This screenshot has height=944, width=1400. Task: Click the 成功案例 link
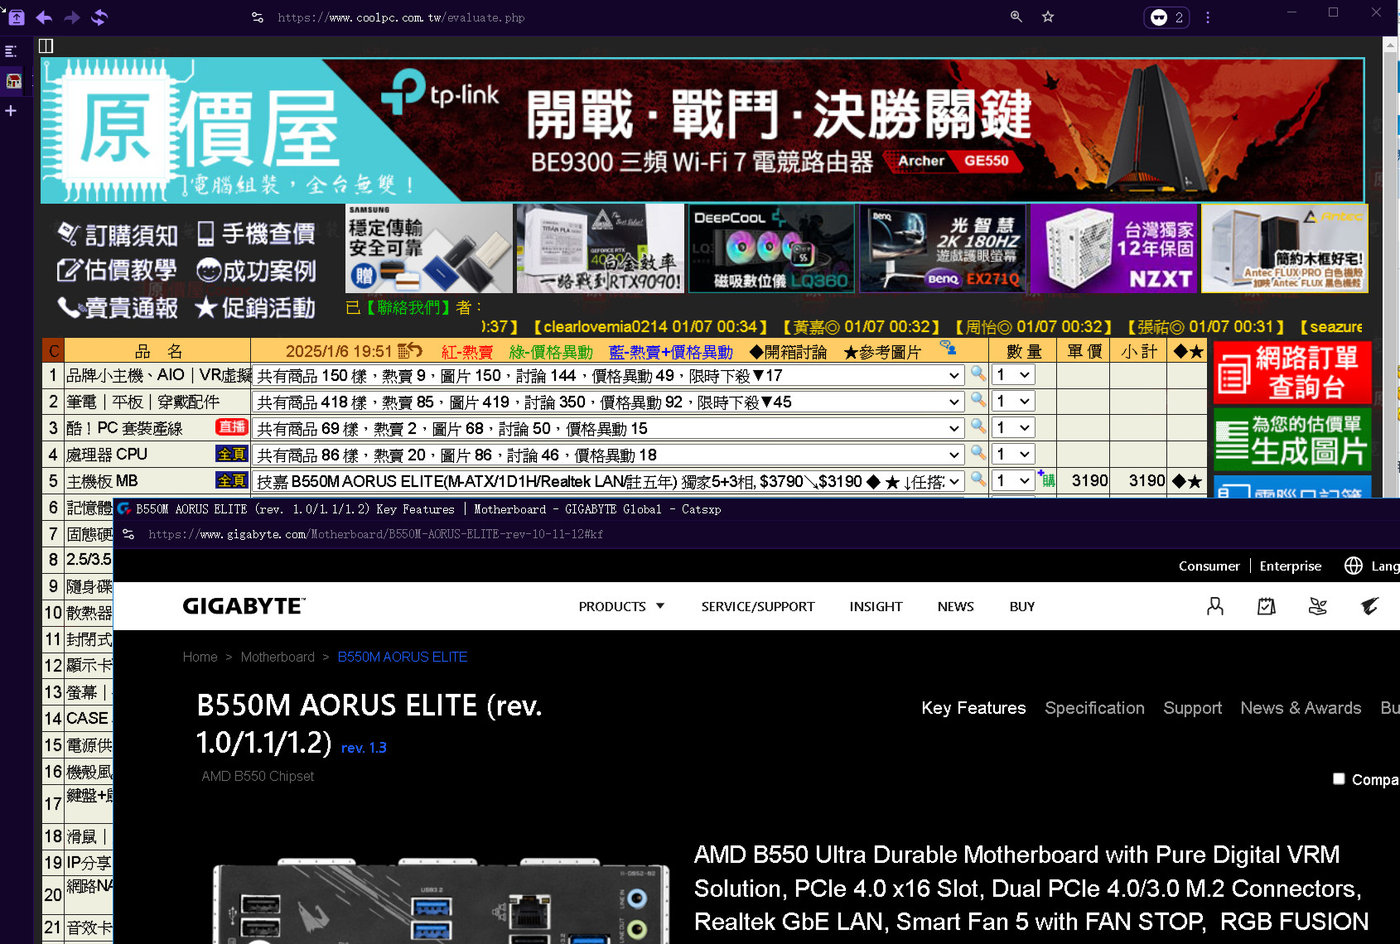(256, 270)
